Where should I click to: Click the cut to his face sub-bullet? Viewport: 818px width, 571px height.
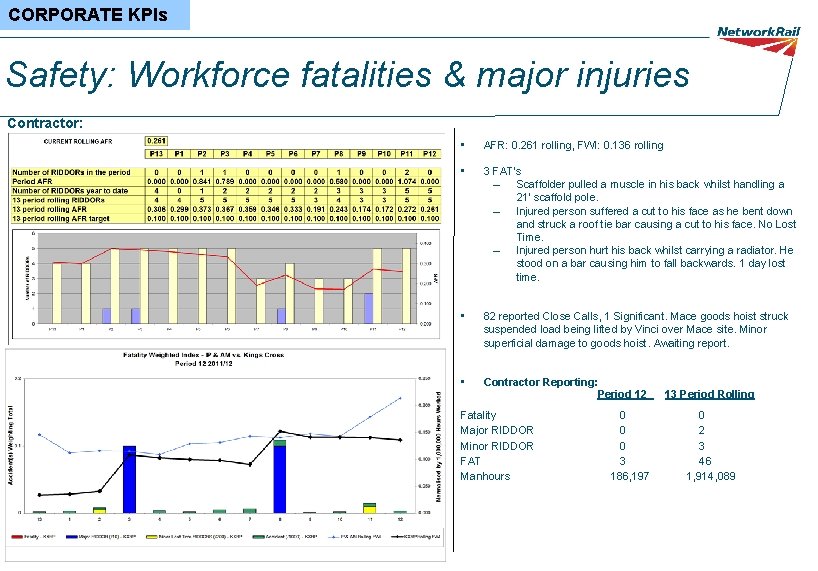(x=656, y=224)
